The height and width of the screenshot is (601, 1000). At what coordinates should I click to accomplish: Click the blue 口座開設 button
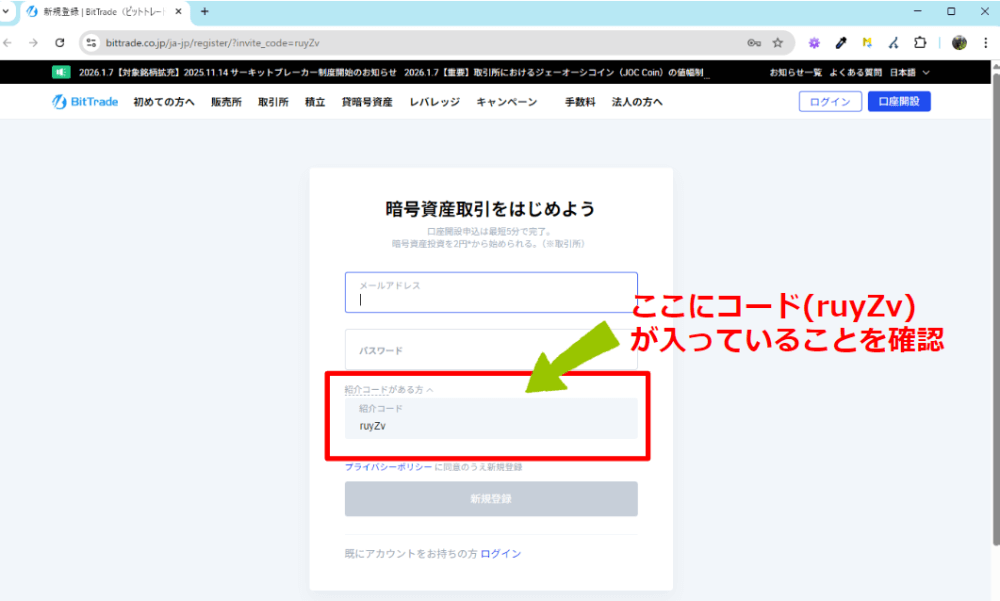click(x=898, y=101)
